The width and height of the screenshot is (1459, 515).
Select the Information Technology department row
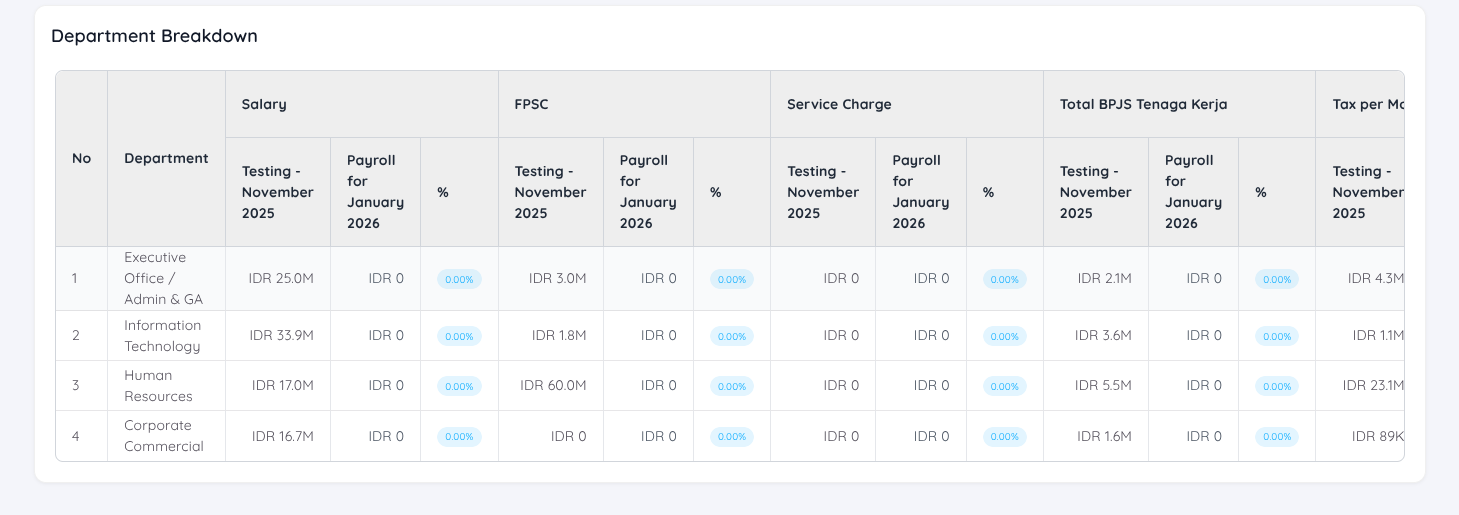[162, 336]
